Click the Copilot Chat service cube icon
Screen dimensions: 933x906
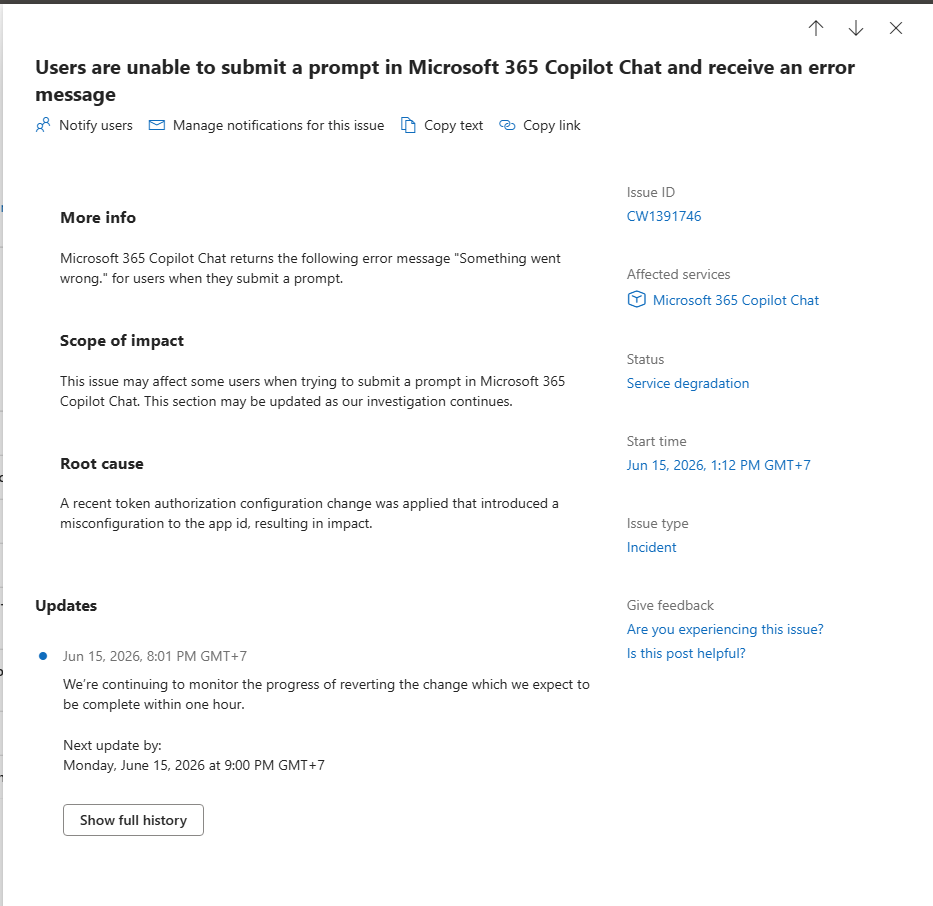[636, 300]
